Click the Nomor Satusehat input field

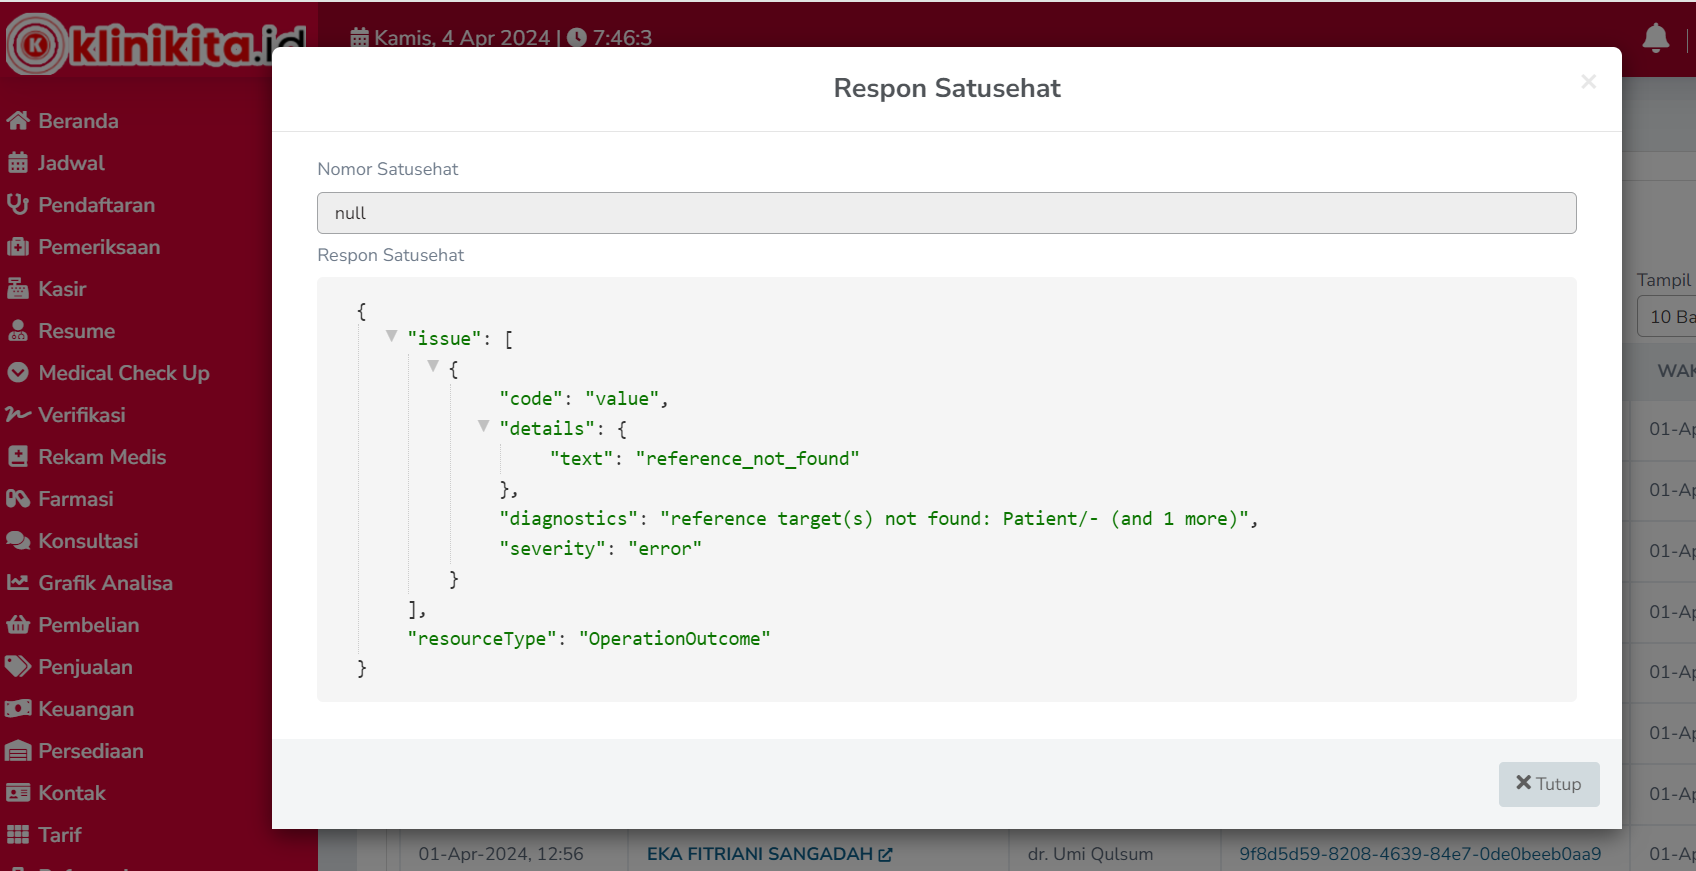click(x=946, y=213)
